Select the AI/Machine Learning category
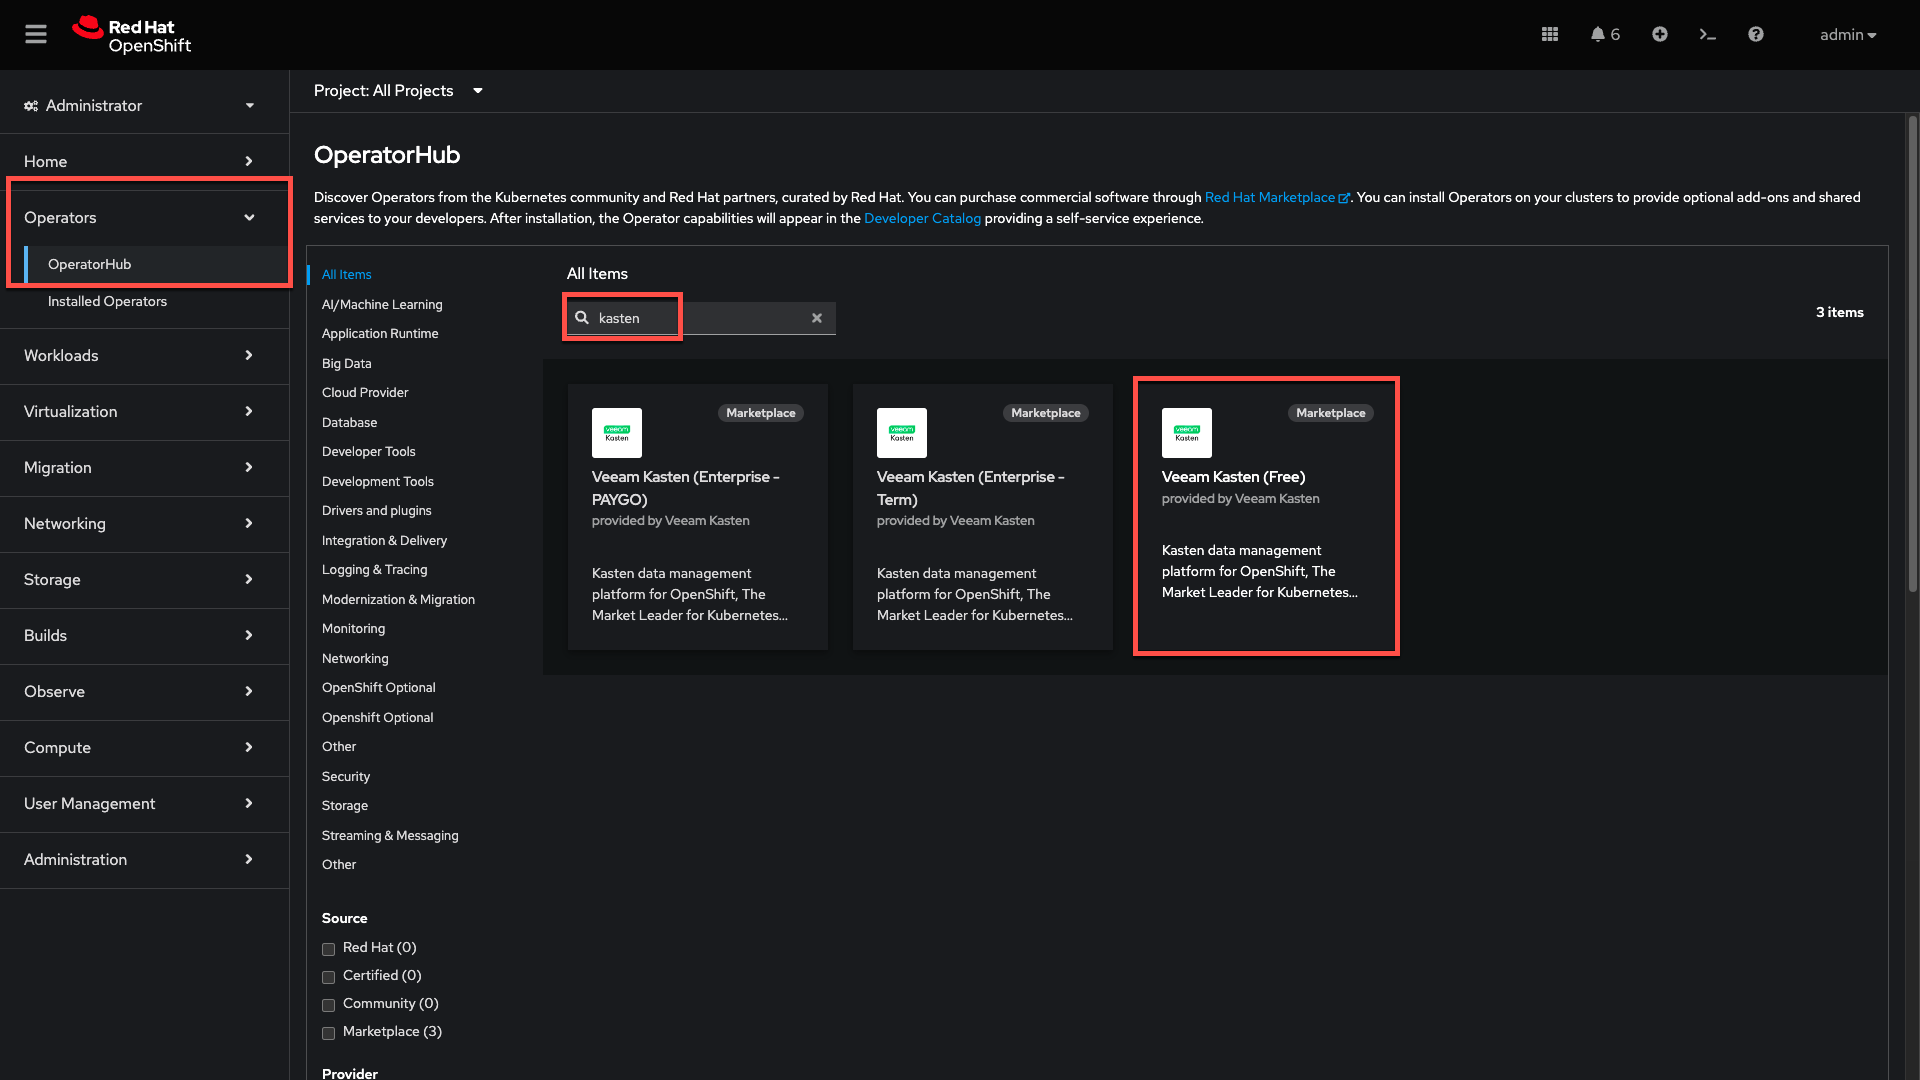Image resolution: width=1920 pixels, height=1080 pixels. coord(382,304)
